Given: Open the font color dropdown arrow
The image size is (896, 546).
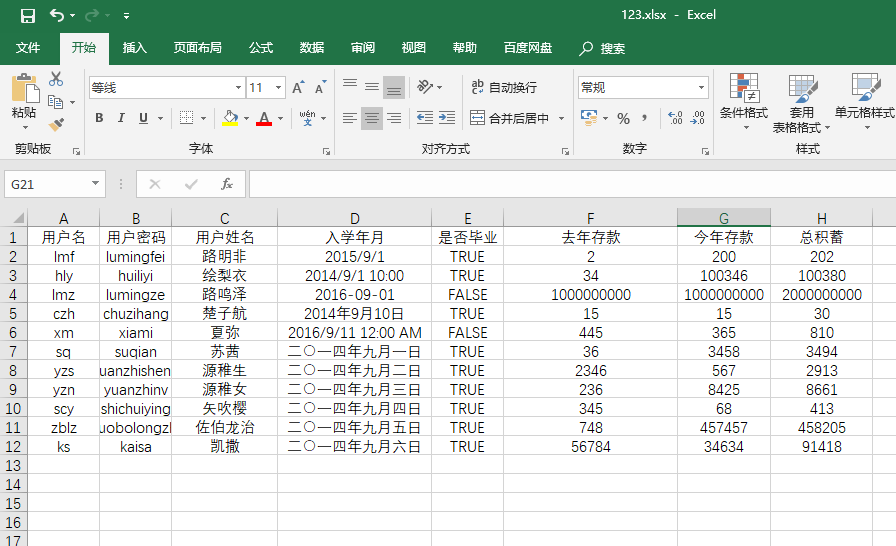Looking at the screenshot, I should tap(281, 118).
